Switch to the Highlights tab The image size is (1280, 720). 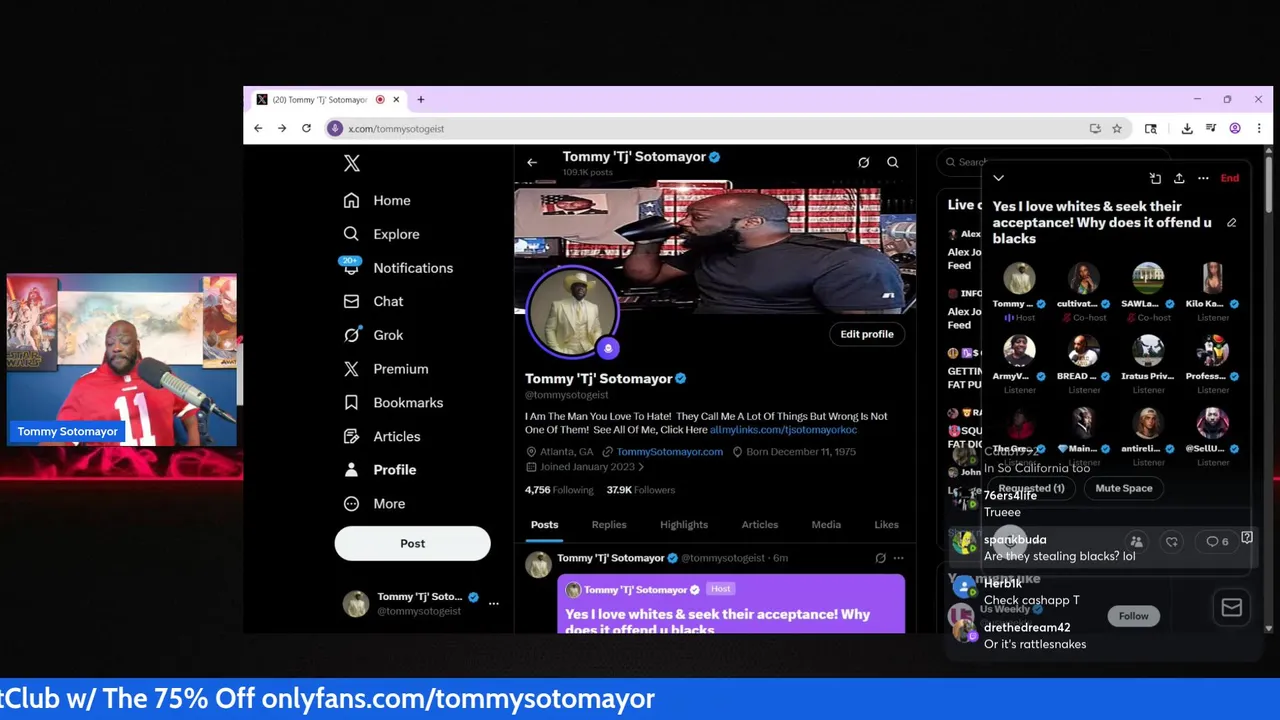pos(684,524)
